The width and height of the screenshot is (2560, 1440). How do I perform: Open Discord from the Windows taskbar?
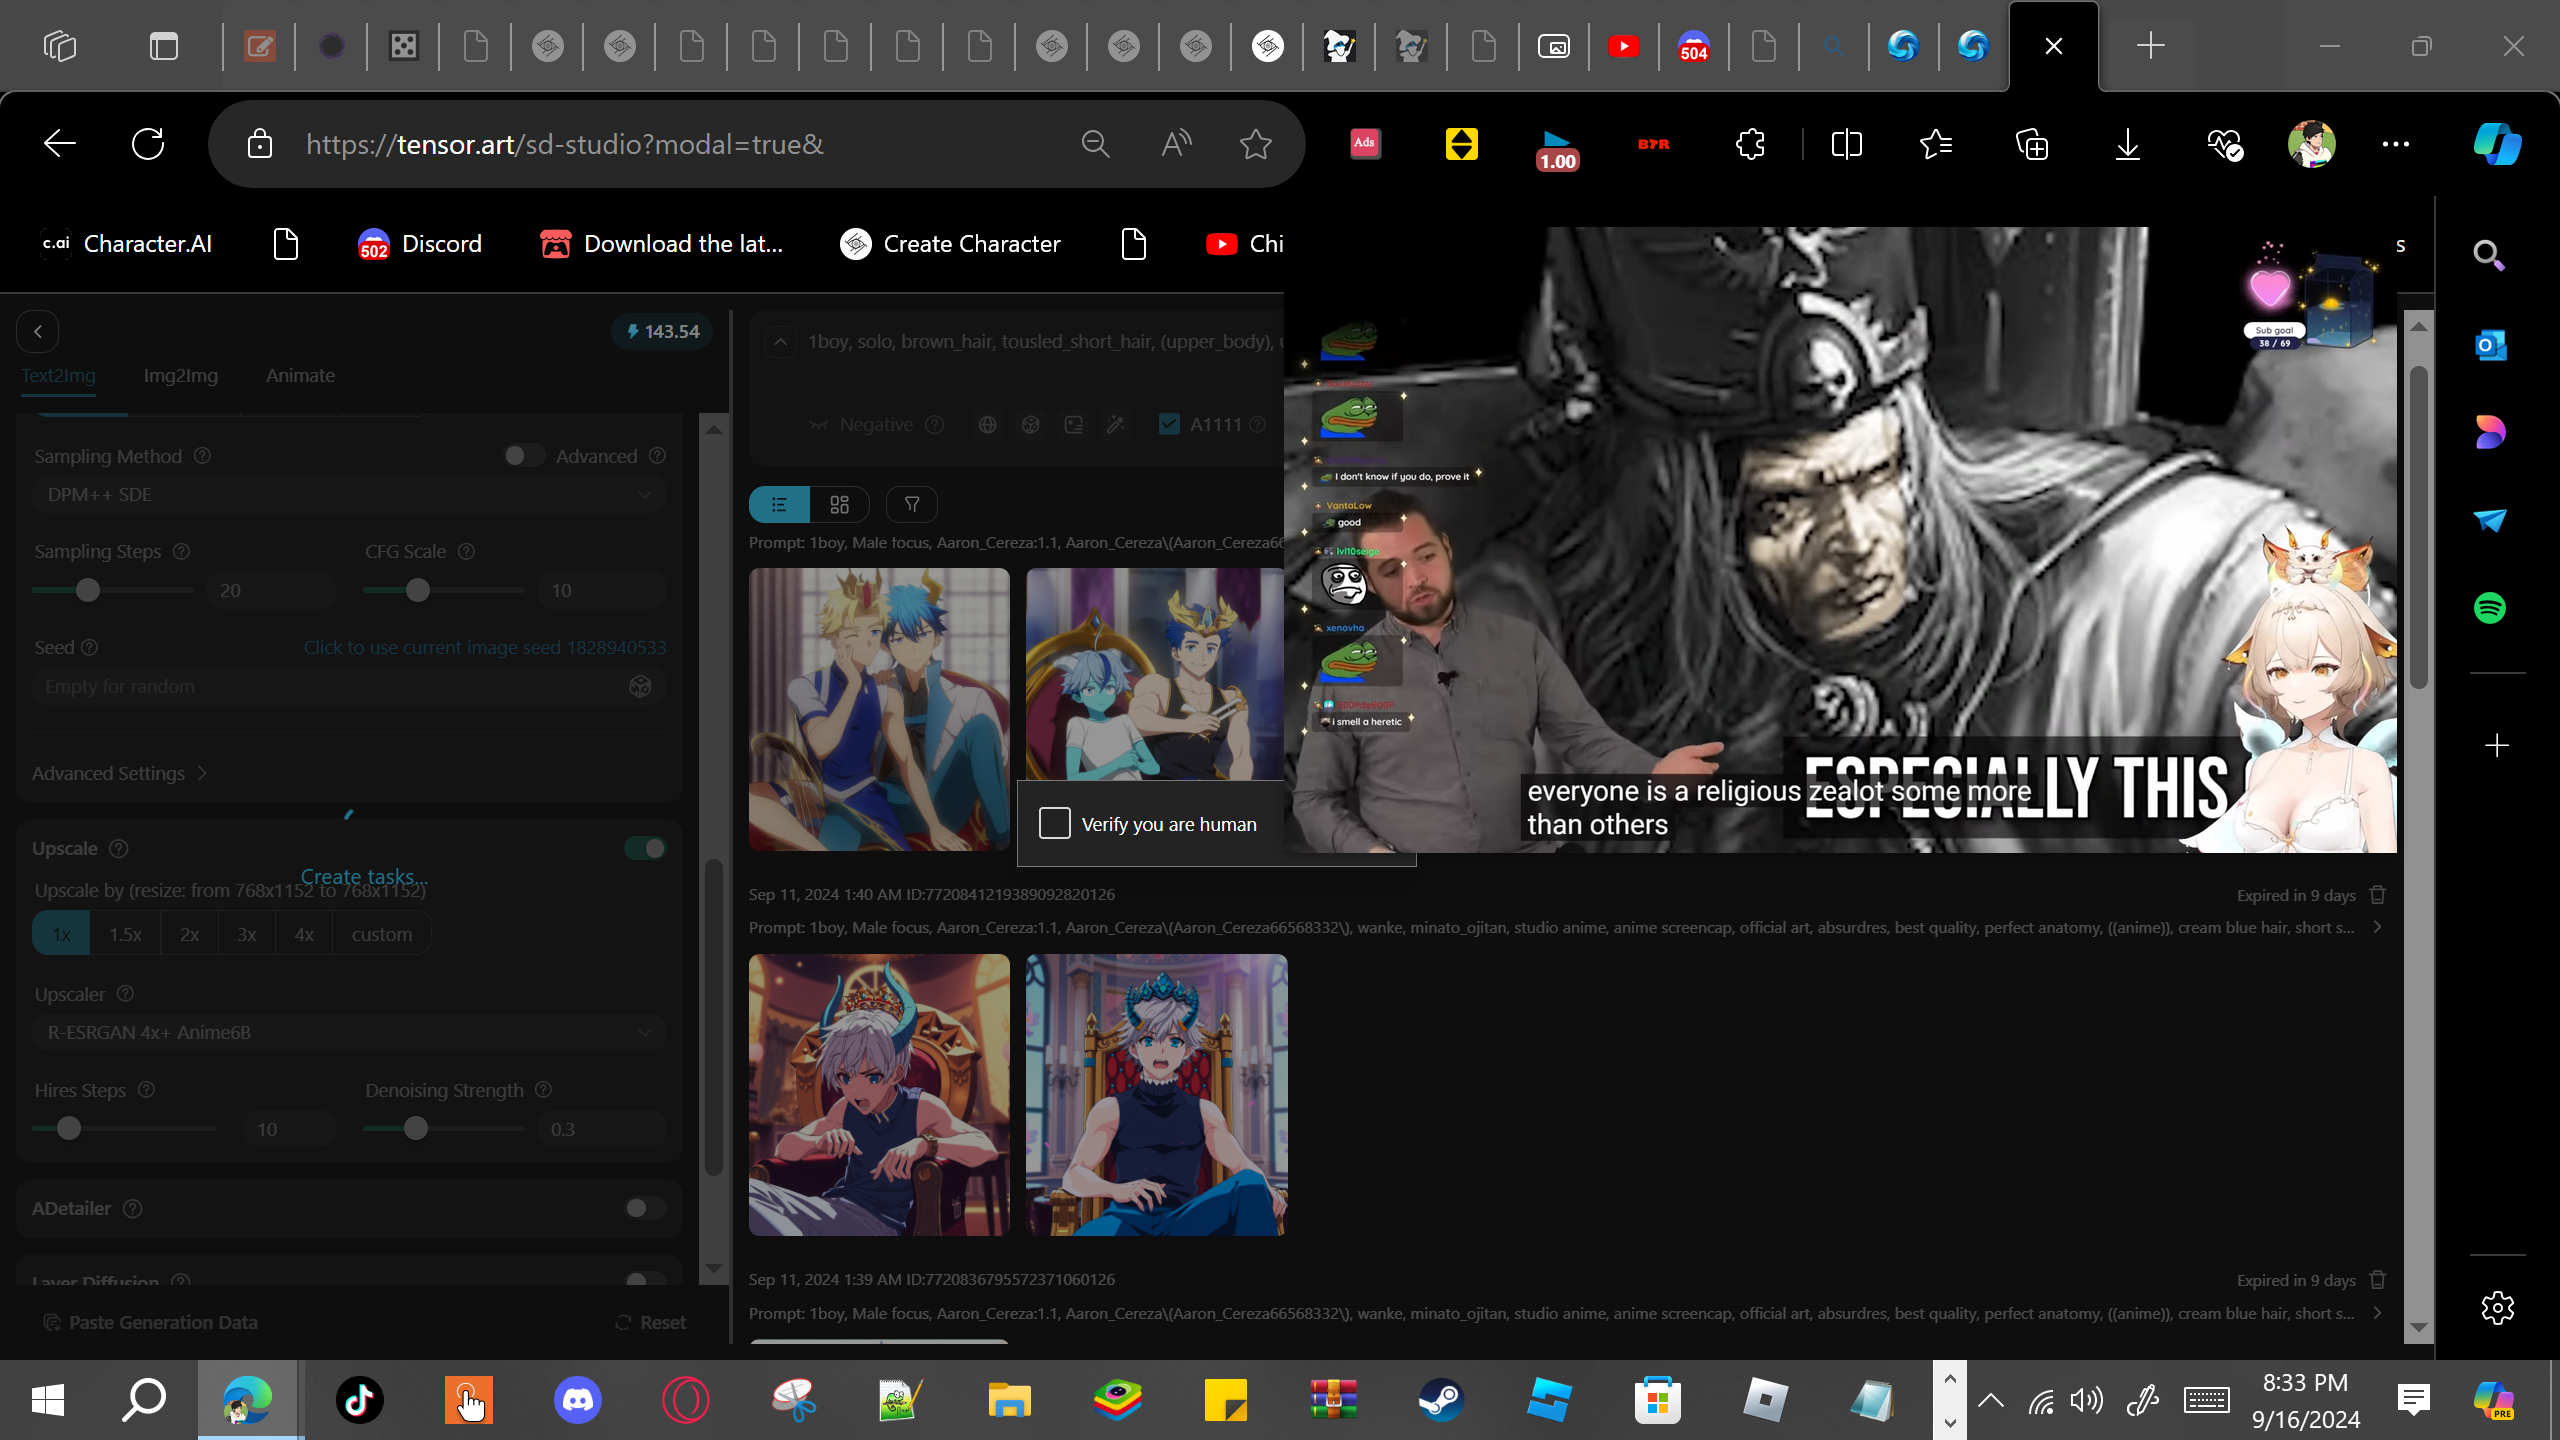tap(577, 1400)
